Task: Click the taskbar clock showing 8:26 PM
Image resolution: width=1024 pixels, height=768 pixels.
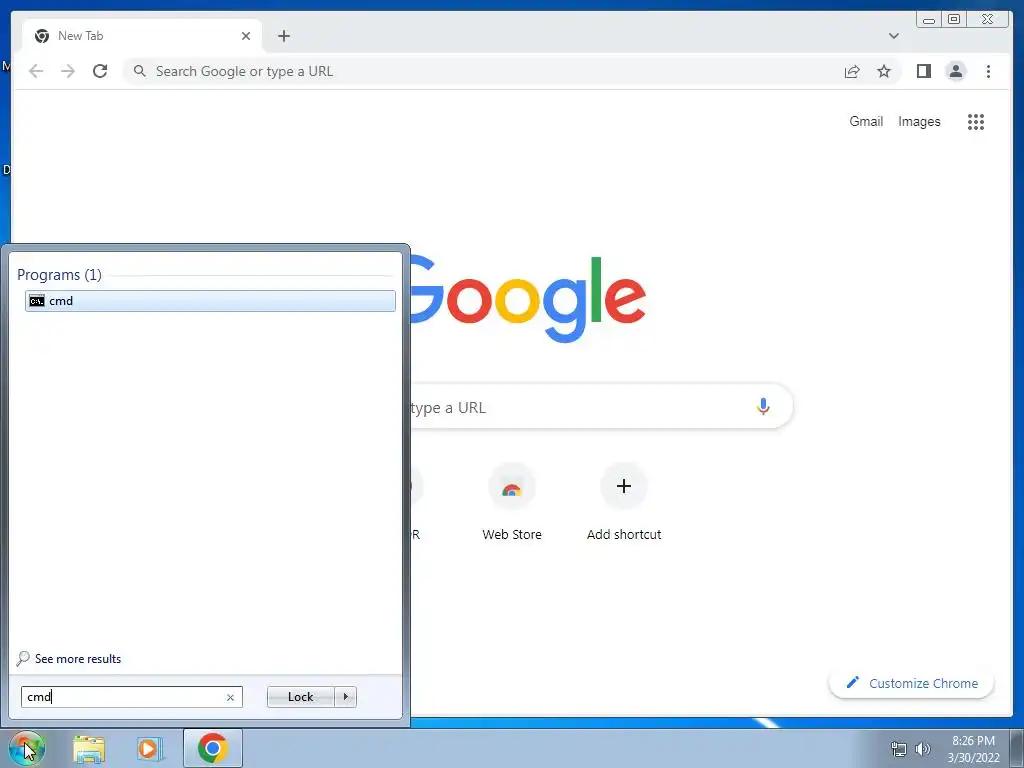Action: click(973, 749)
